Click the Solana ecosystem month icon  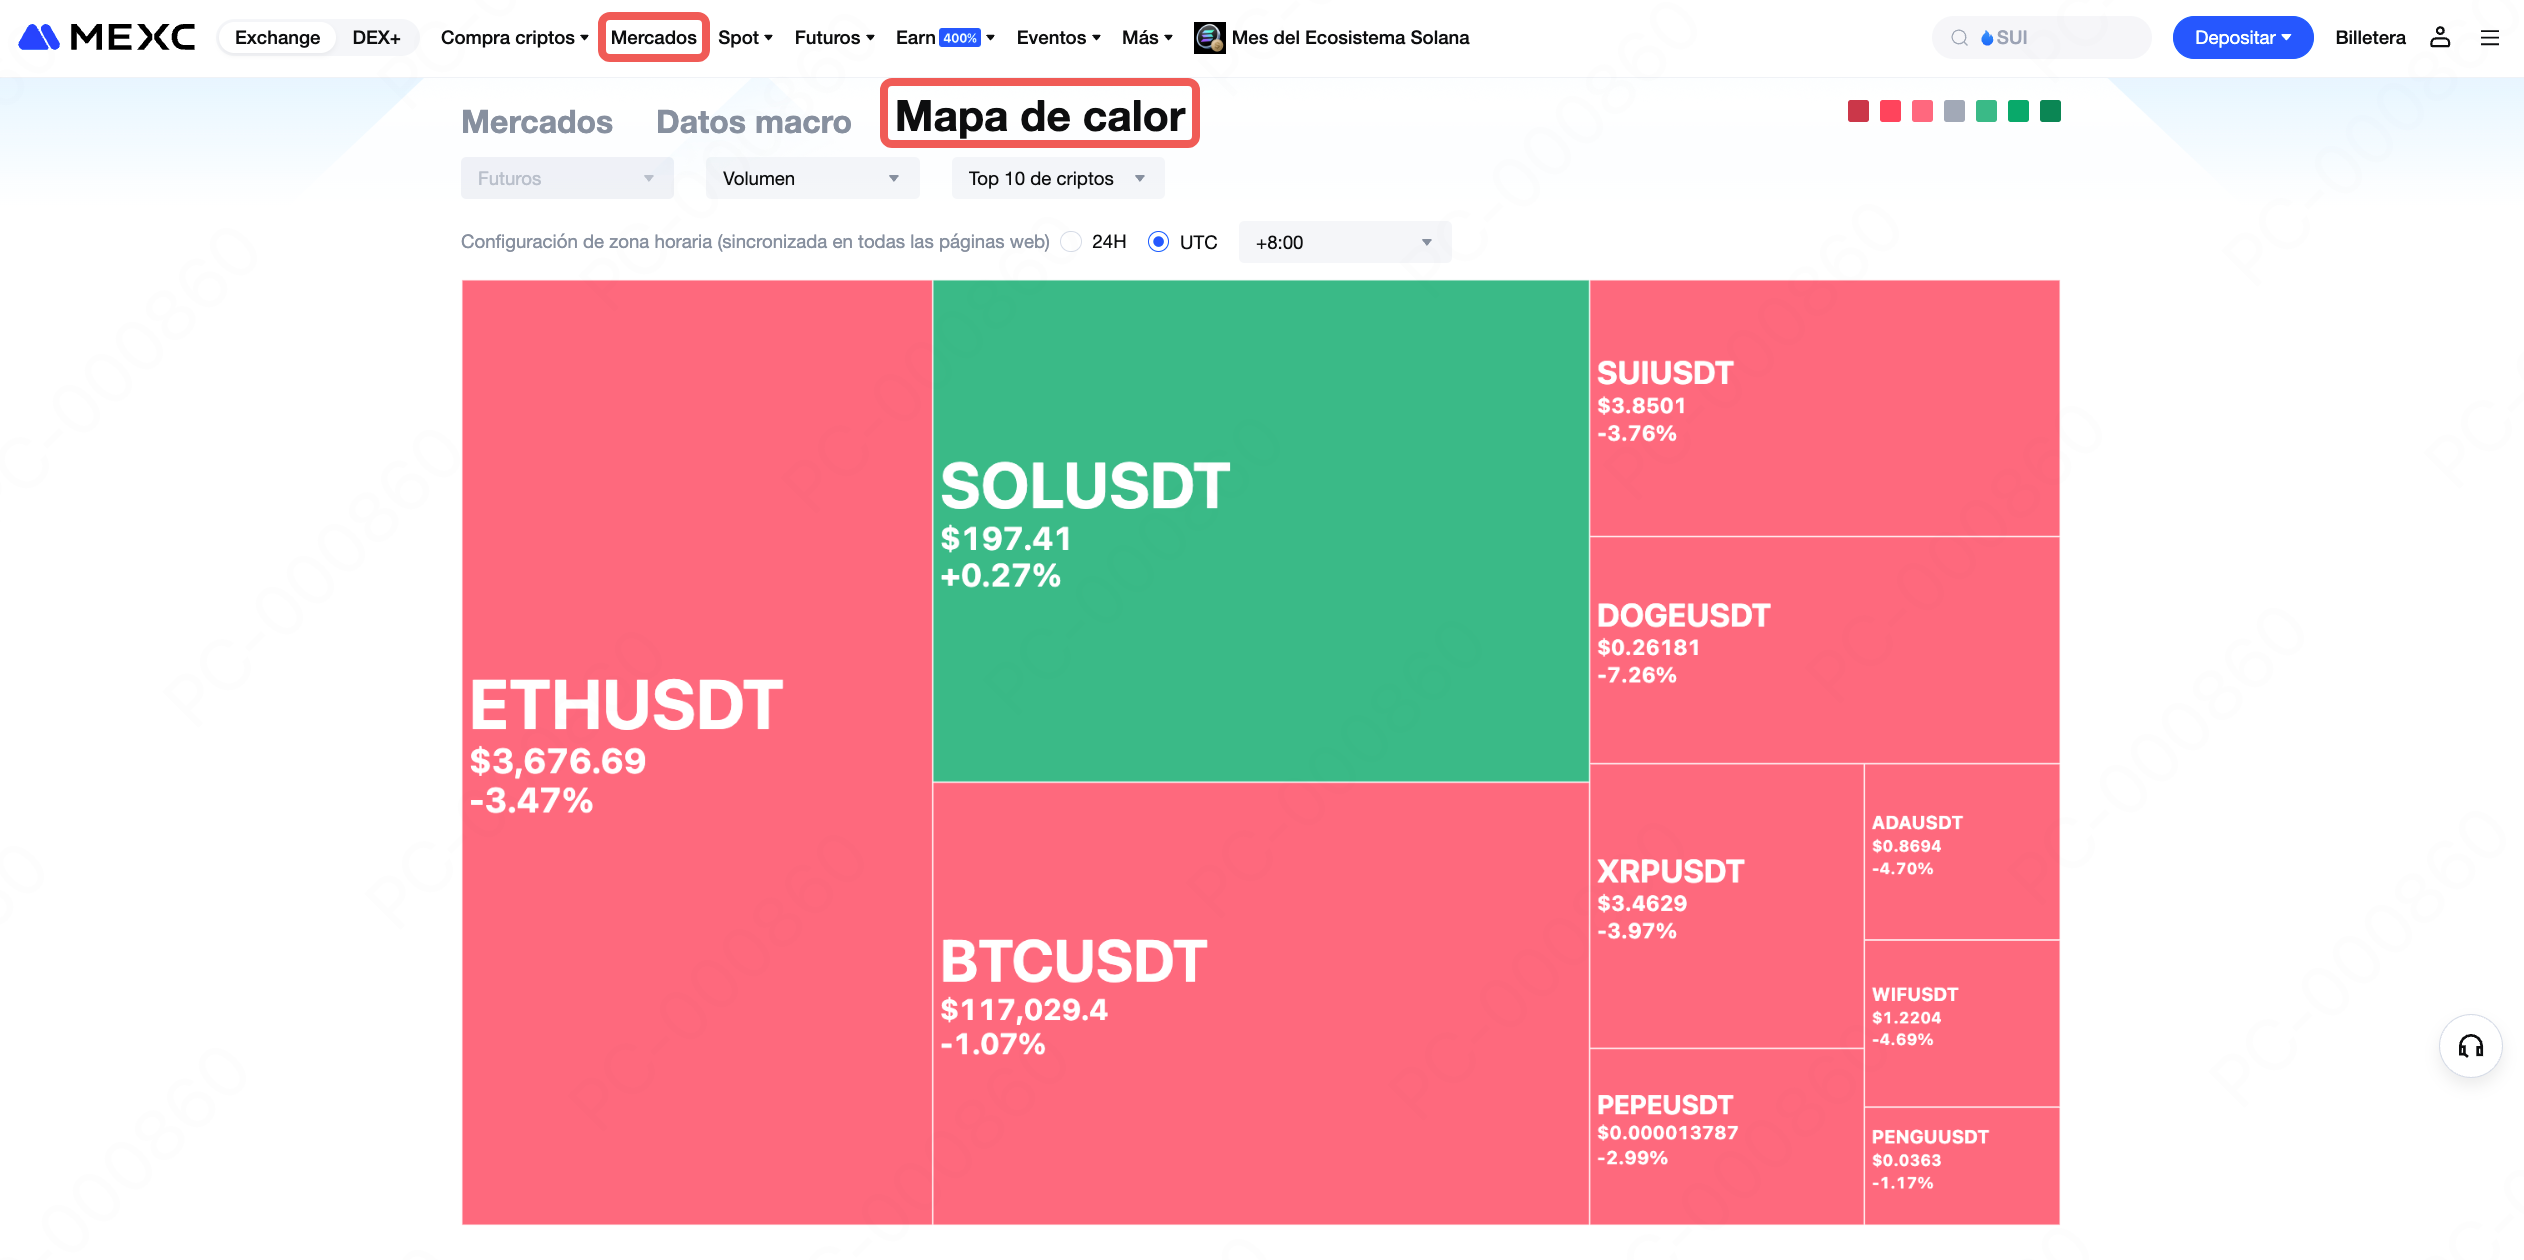1209,38
